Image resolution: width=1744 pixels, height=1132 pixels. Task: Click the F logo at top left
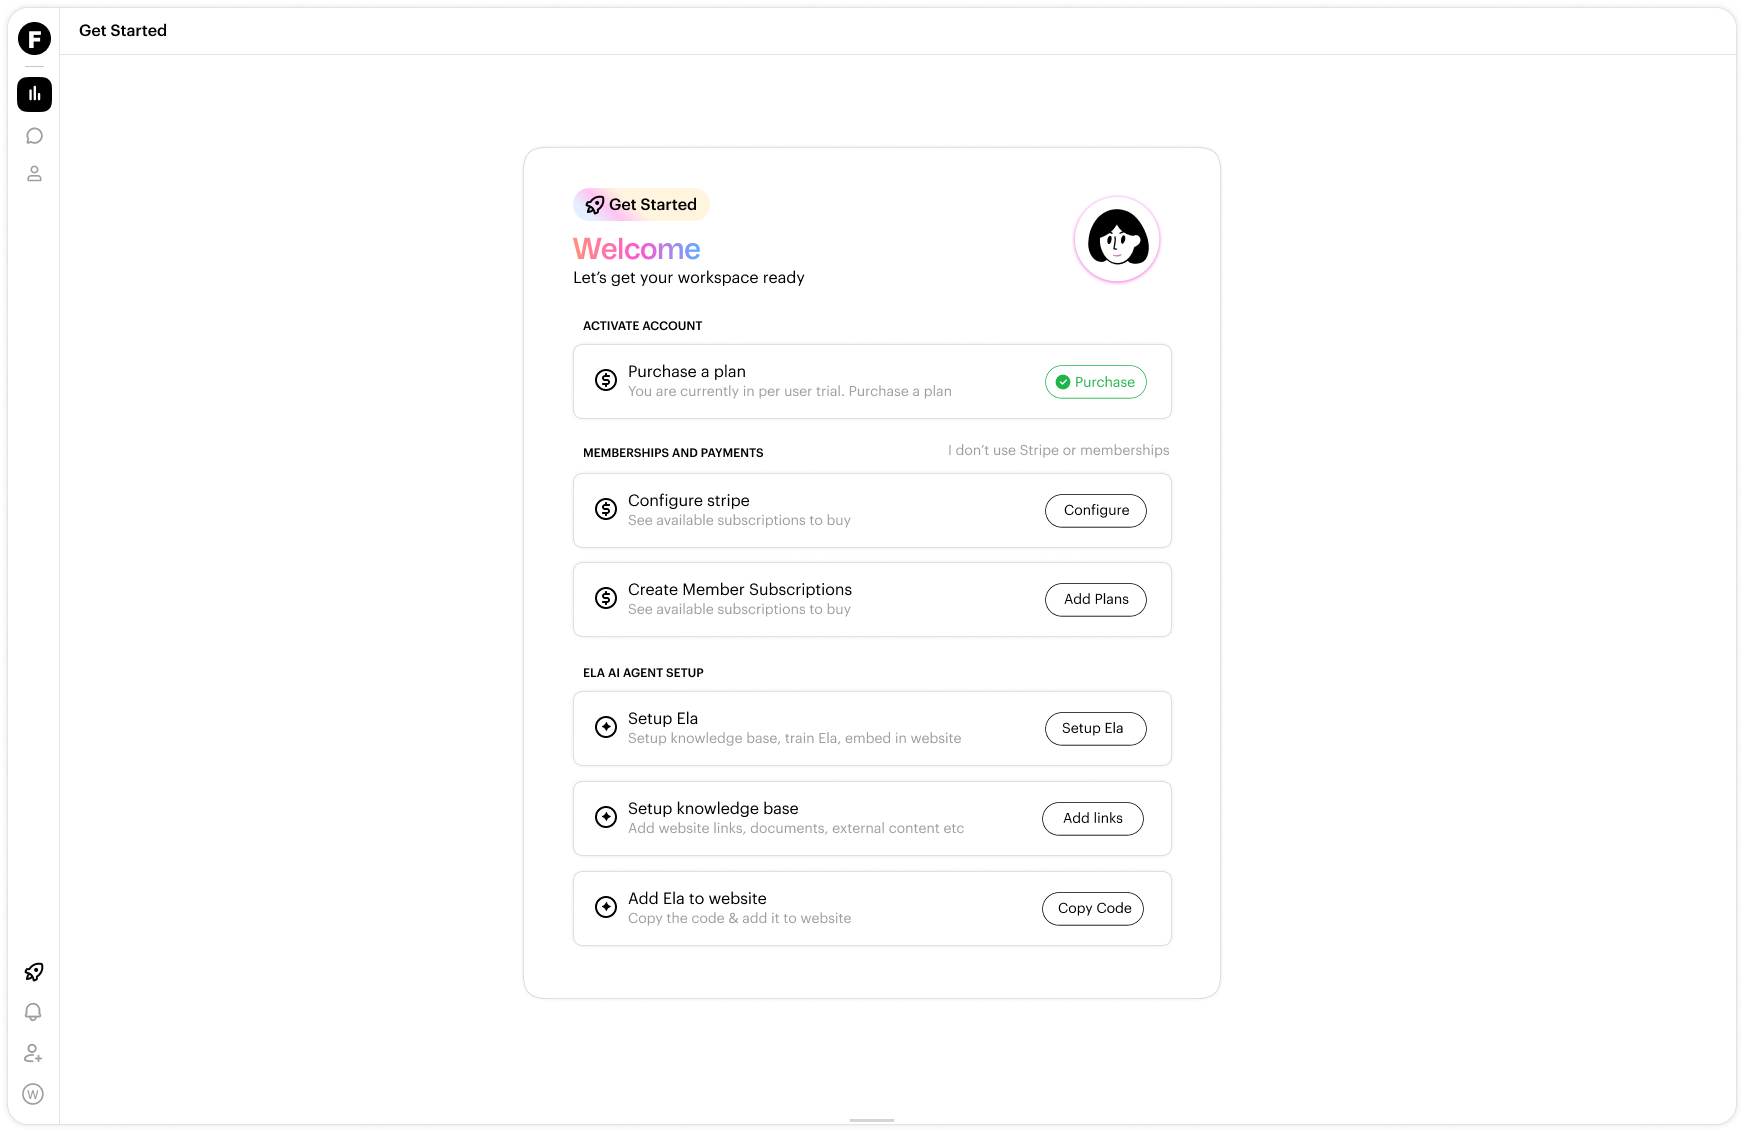pos(34,39)
